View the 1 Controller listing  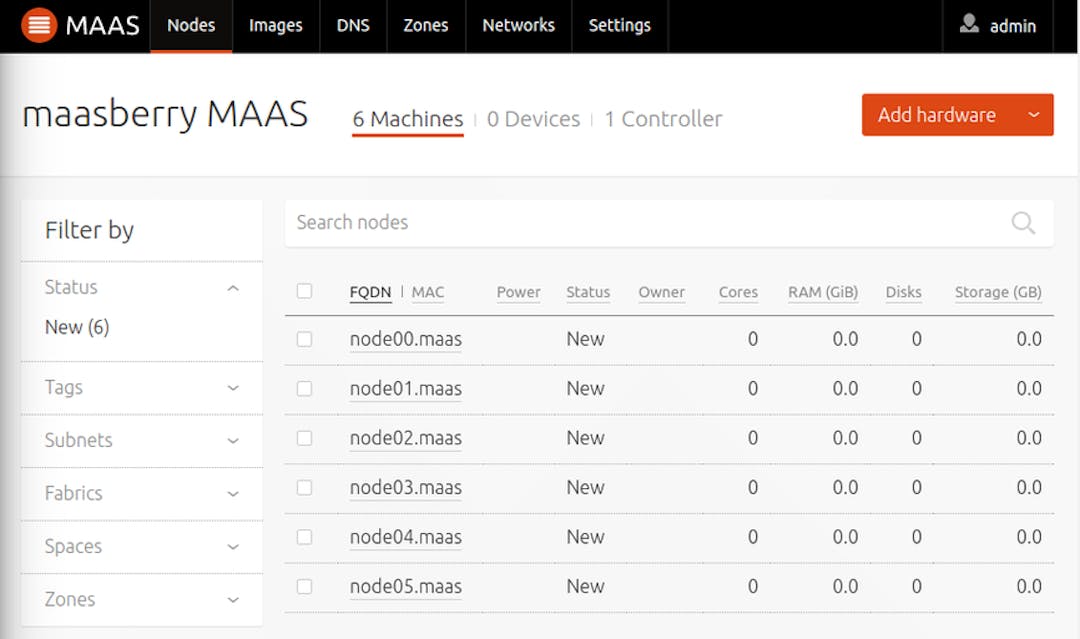pyautogui.click(x=664, y=118)
